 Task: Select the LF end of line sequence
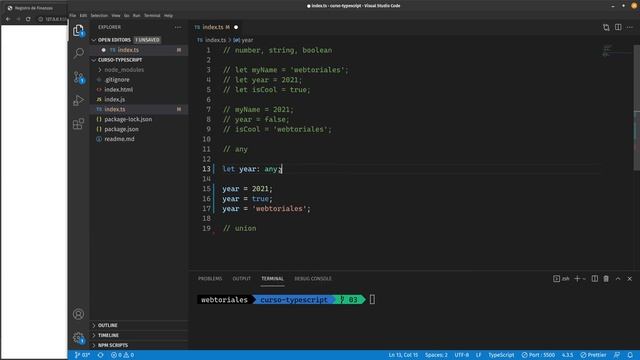click(478, 355)
